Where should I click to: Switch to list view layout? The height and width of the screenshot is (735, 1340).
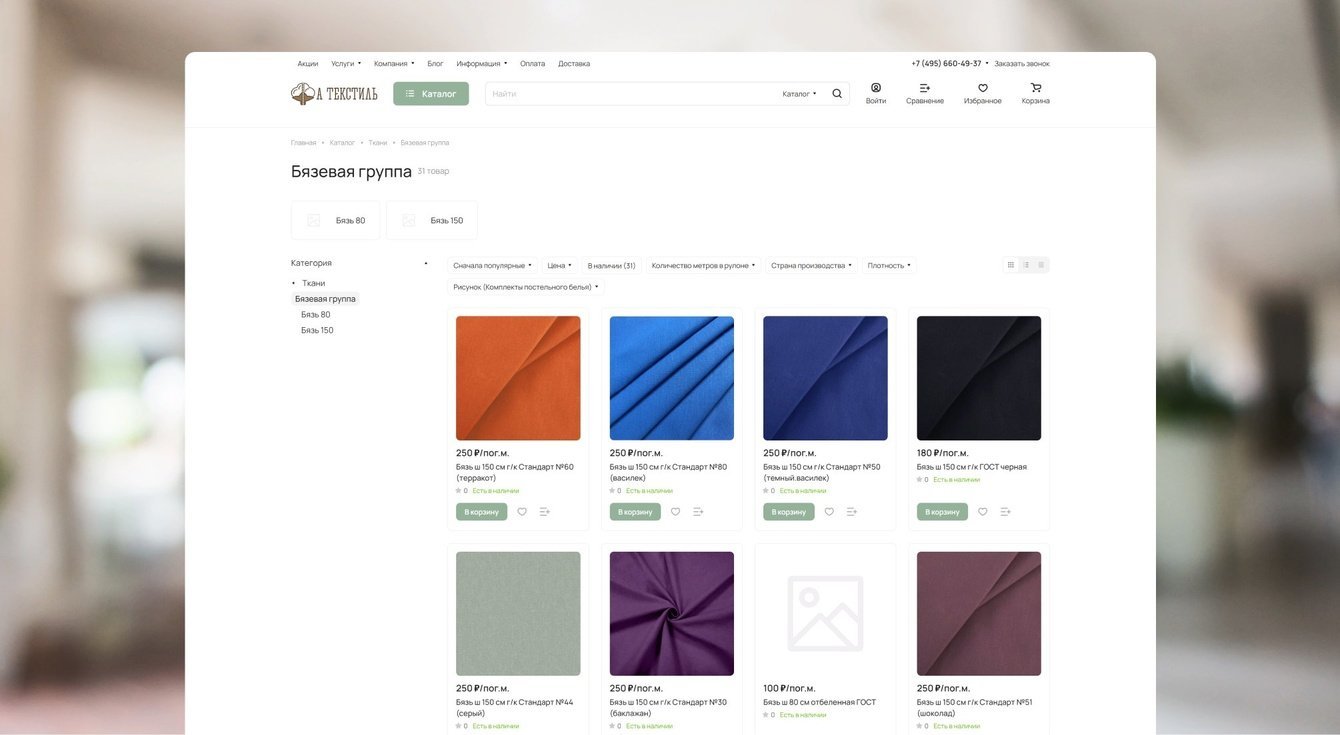(x=1026, y=265)
